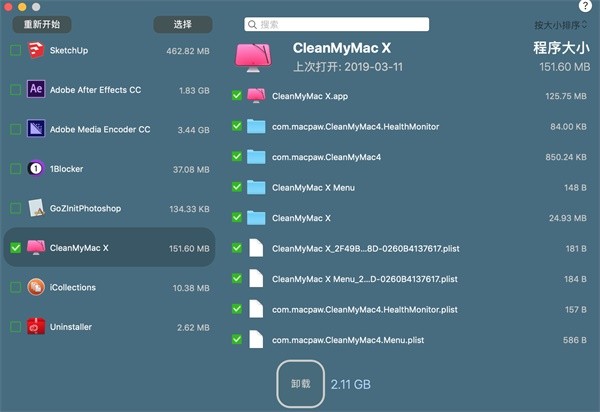Click the 选择 select button

(x=183, y=24)
